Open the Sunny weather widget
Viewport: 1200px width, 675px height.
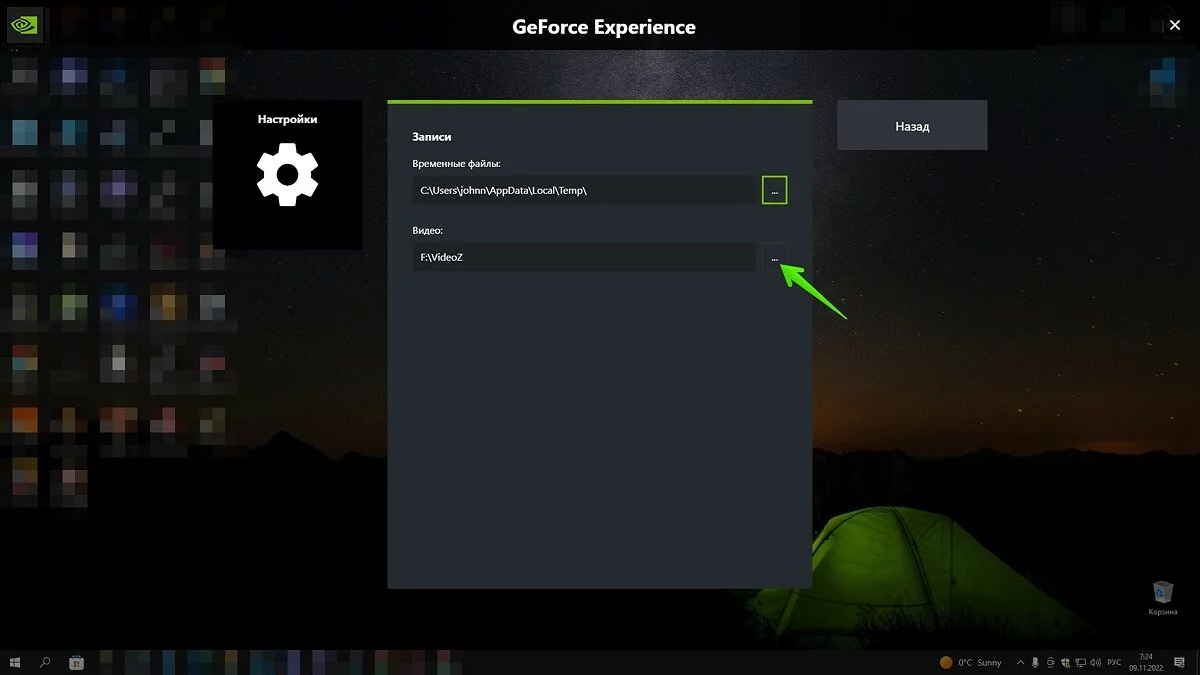[x=971, y=662]
